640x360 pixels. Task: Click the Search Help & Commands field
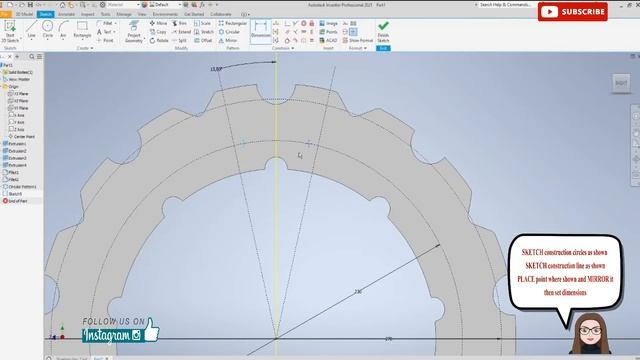click(x=506, y=4)
